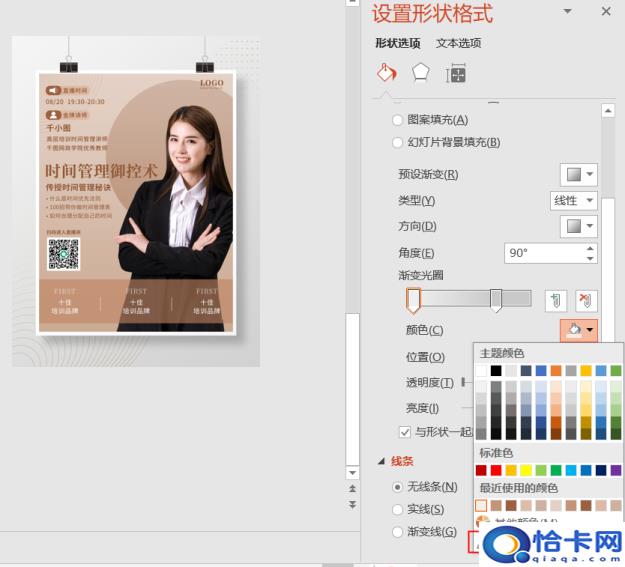Viewport: 625px width, 567px height.
Task: Pick the standard dark red swatch
Action: (481, 471)
